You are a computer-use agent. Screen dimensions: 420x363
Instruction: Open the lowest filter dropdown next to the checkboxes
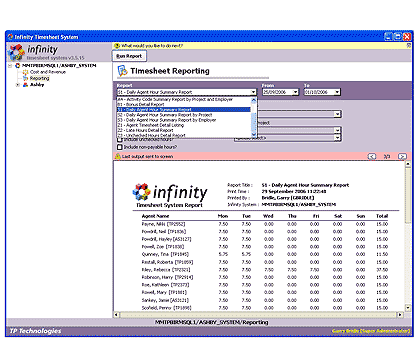(338, 137)
